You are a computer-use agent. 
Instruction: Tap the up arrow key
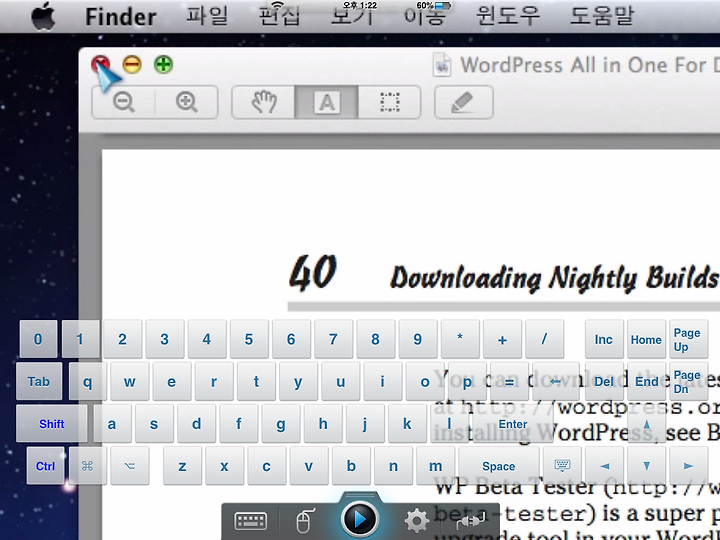[x=647, y=423]
